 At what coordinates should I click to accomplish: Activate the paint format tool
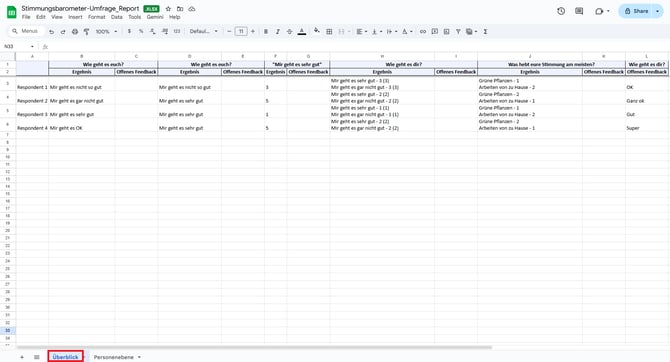click(86, 32)
